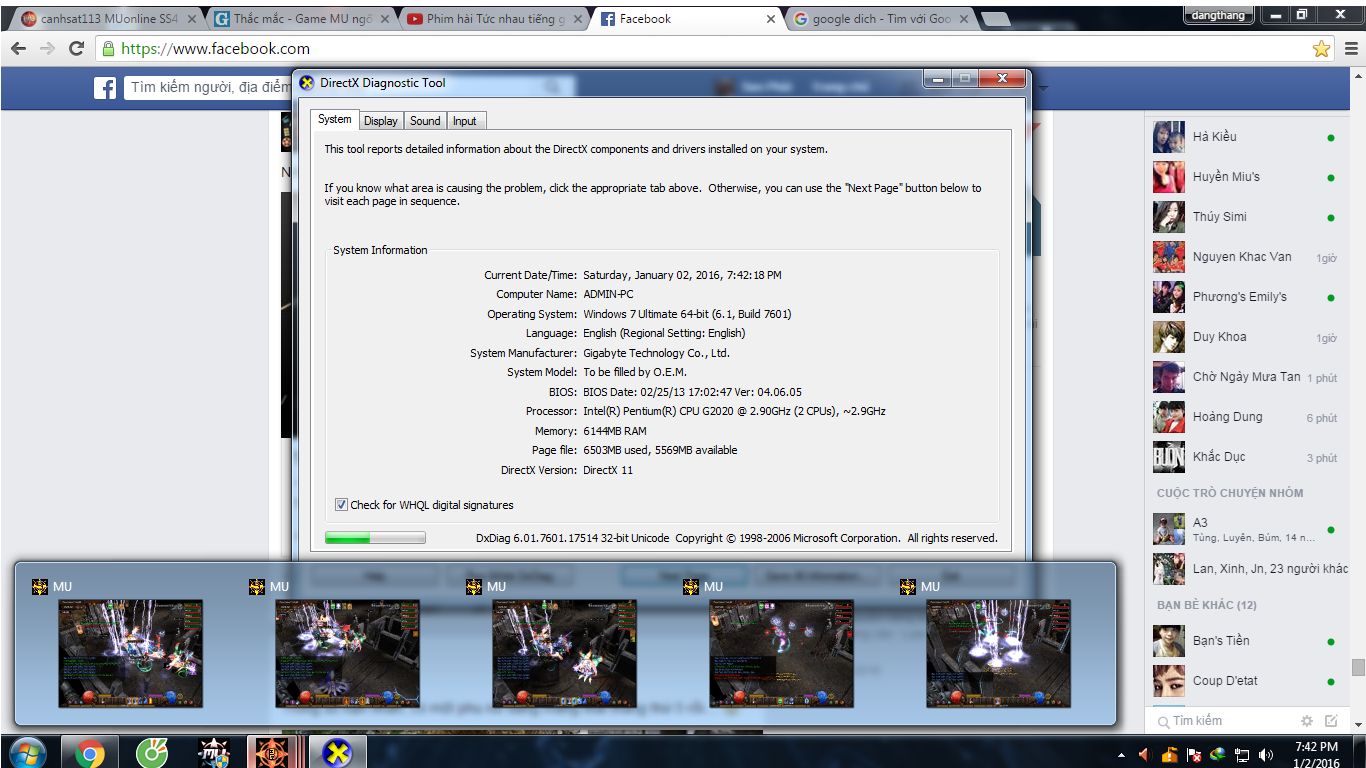
Task: Click the grouped MU game taskbar icon
Action: click(x=273, y=752)
